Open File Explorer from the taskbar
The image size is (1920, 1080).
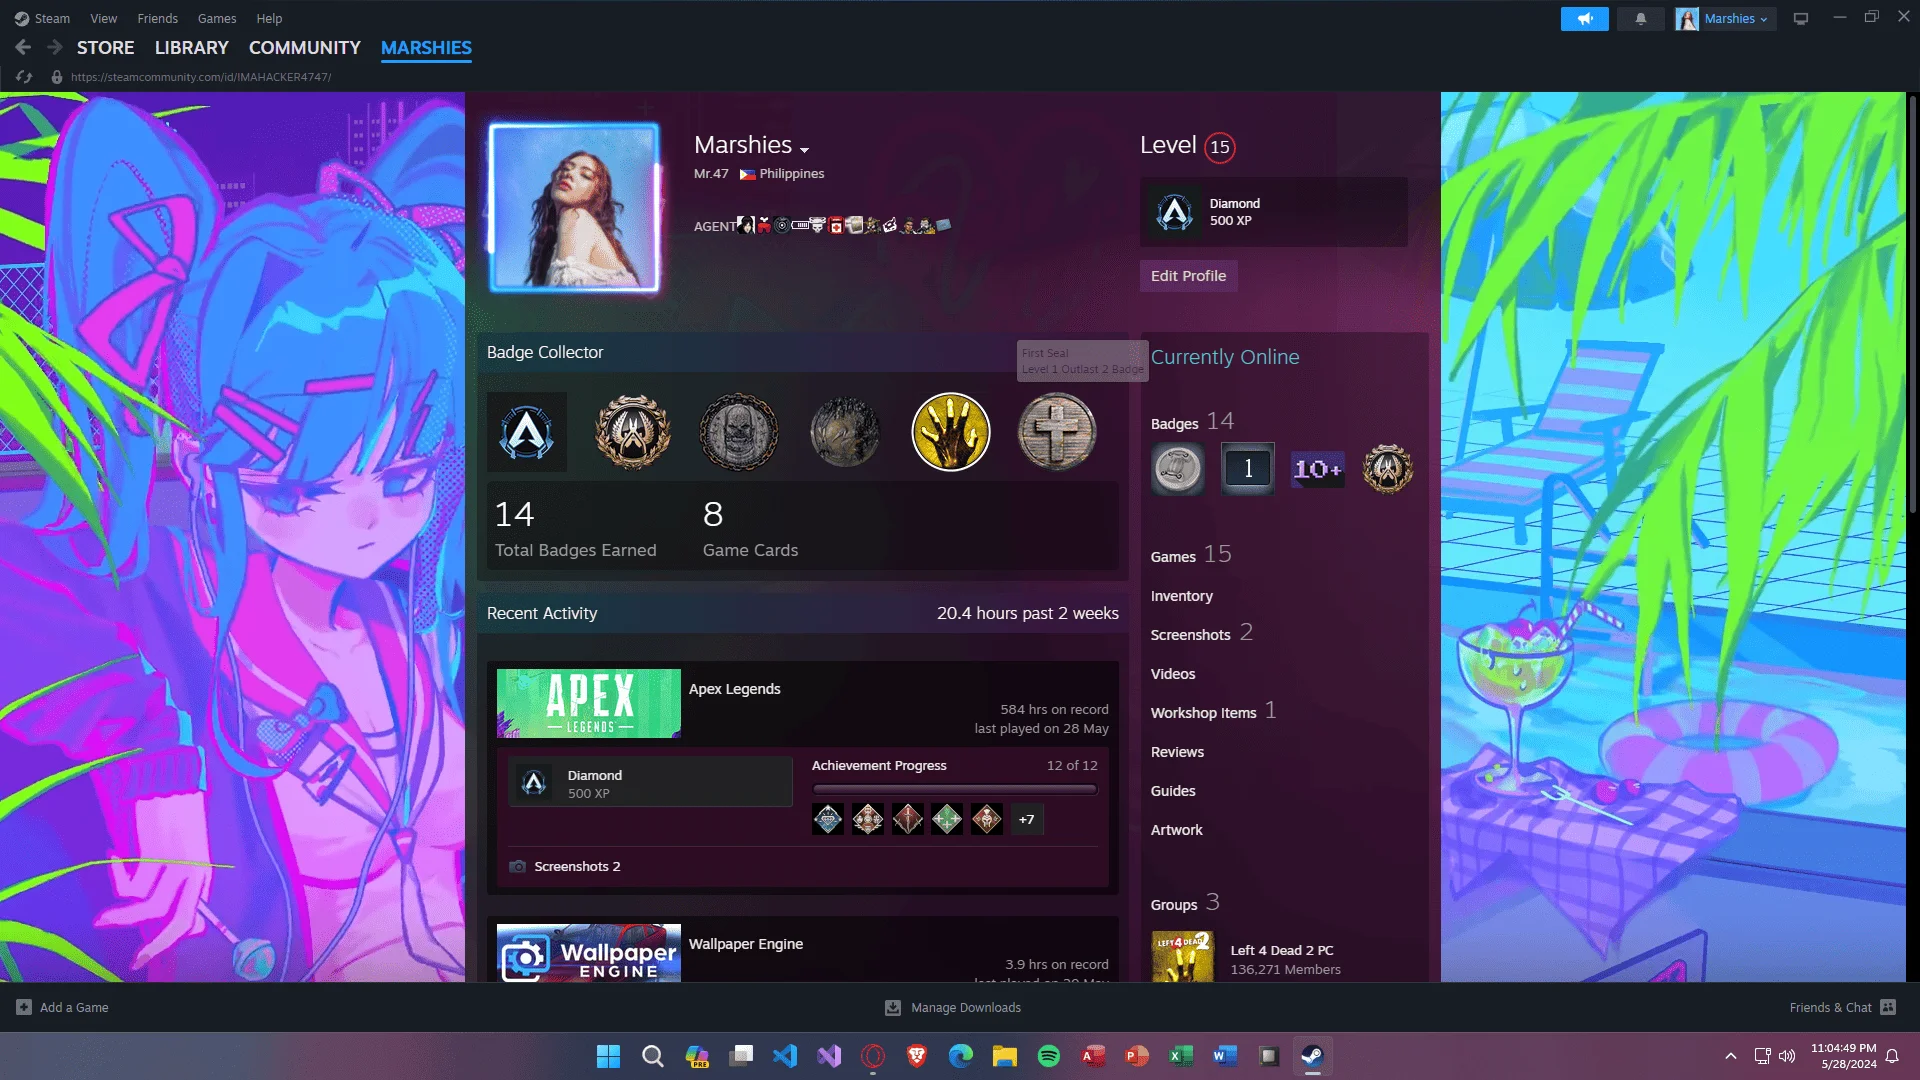tap(1005, 1056)
